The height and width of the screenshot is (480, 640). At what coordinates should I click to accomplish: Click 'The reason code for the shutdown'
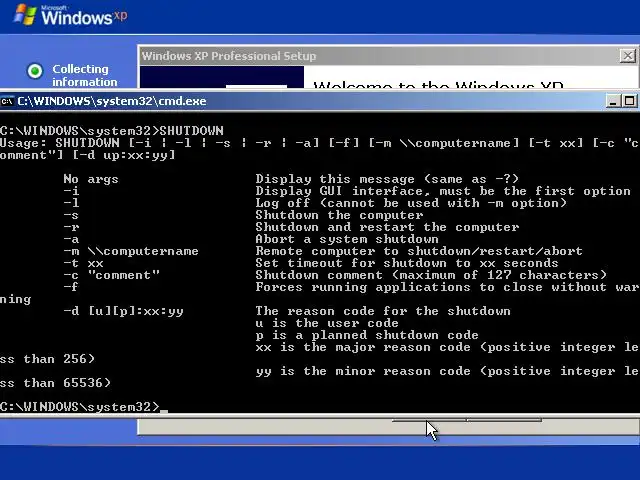pos(383,311)
